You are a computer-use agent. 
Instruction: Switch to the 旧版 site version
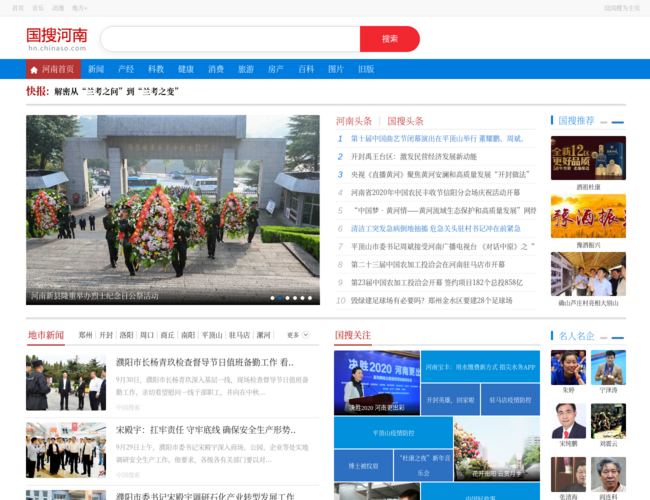[x=366, y=69]
